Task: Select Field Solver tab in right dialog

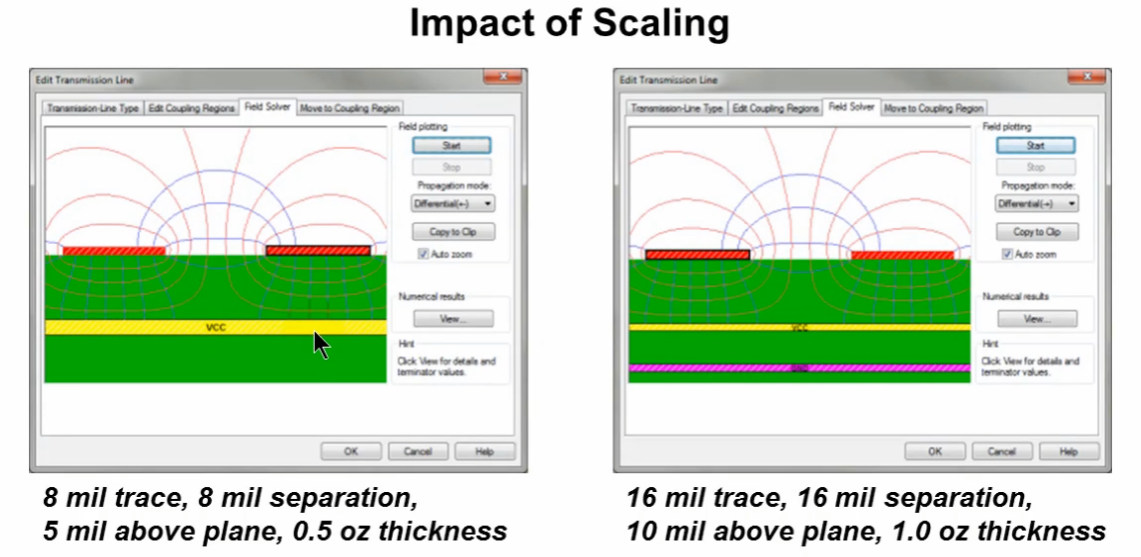Action: [852, 107]
